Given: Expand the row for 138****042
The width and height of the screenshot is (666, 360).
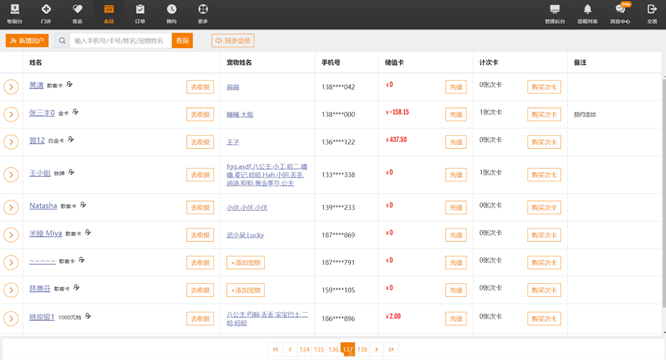Looking at the screenshot, I should tap(11, 87).
